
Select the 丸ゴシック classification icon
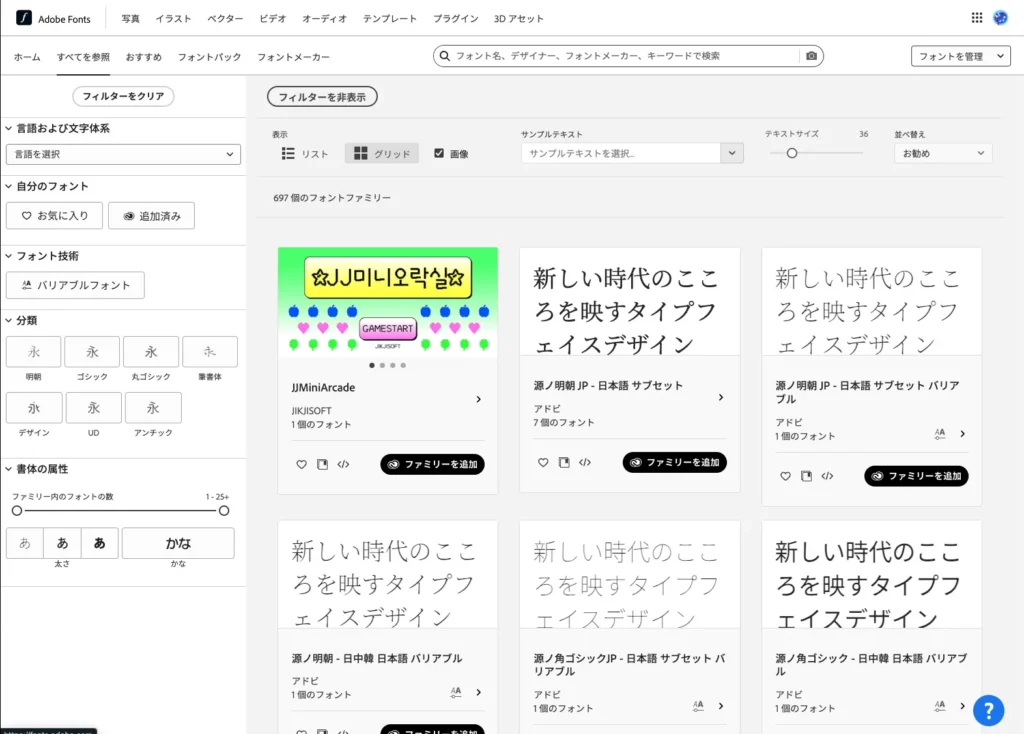pyautogui.click(x=151, y=352)
